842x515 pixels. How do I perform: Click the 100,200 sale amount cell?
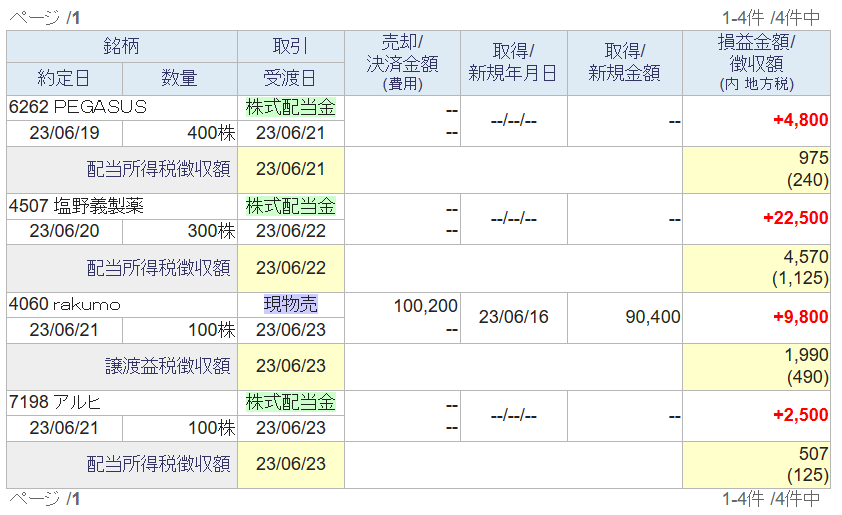[425, 306]
